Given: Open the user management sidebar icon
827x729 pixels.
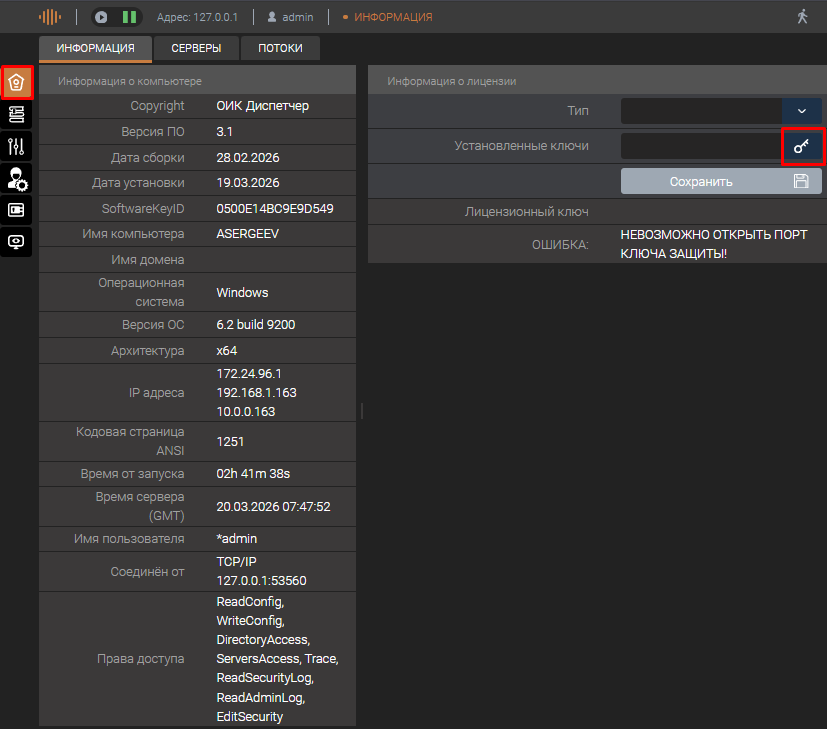Looking at the screenshot, I should point(17,178).
